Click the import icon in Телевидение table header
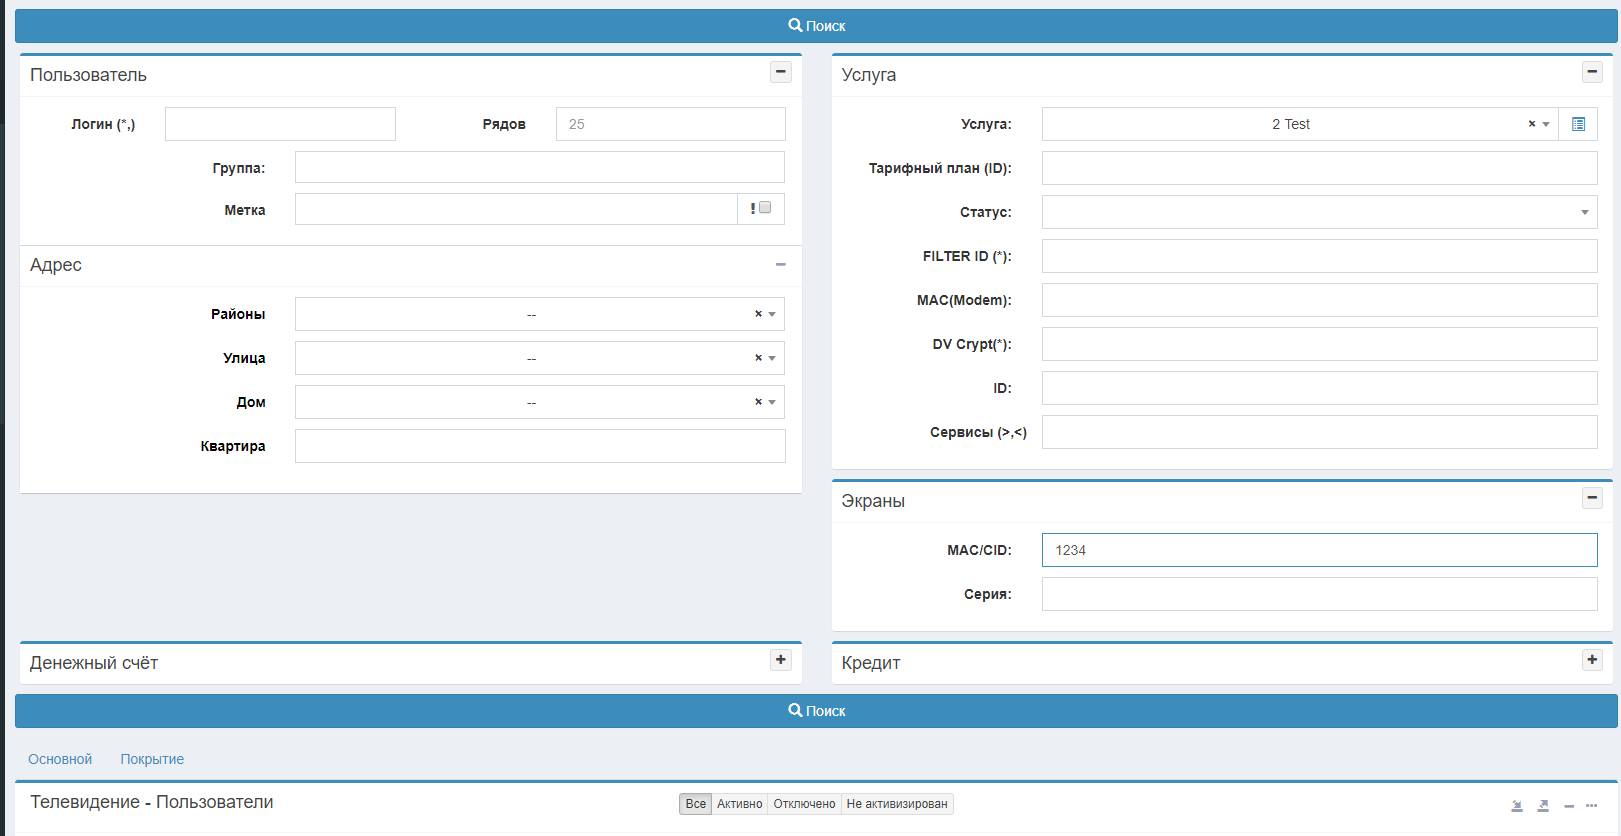The width and height of the screenshot is (1621, 836). coord(1517,806)
